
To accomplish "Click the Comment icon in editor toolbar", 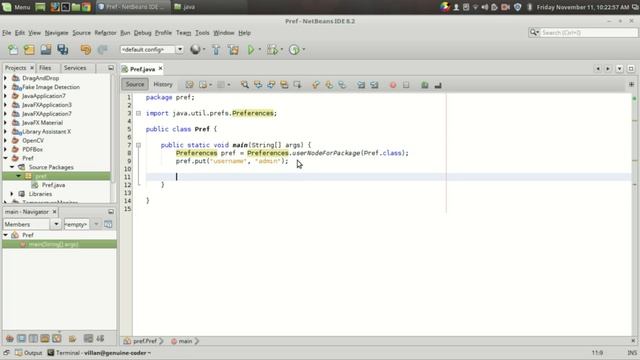I will tap(424, 85).
